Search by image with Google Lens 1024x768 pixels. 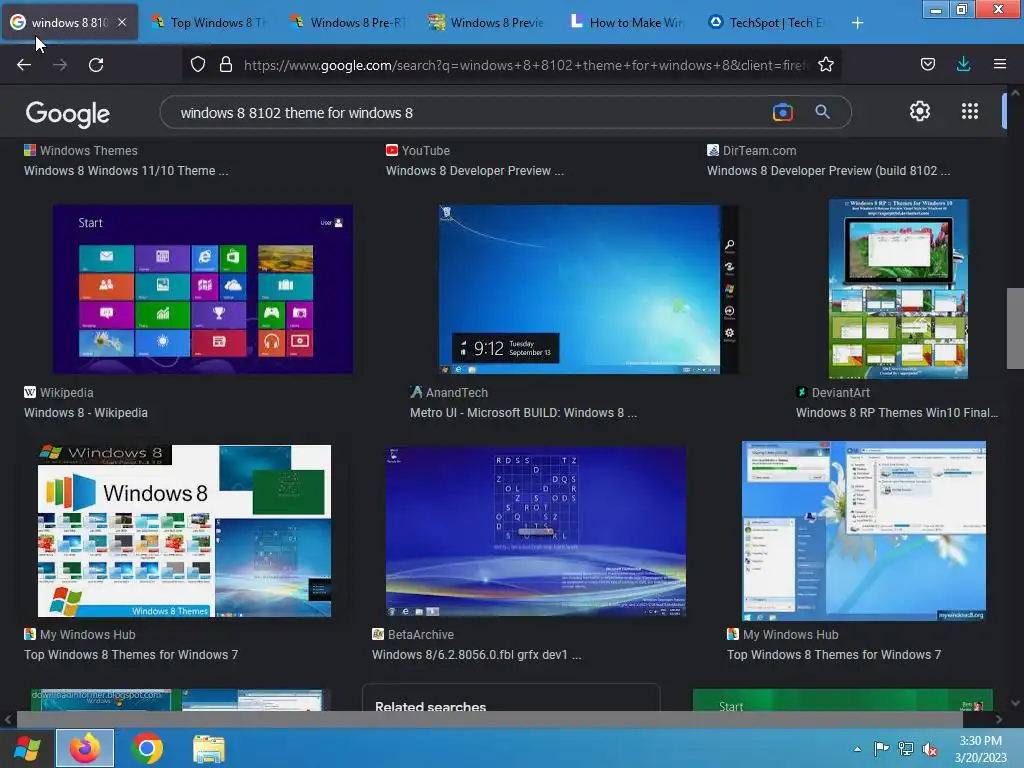(x=782, y=112)
